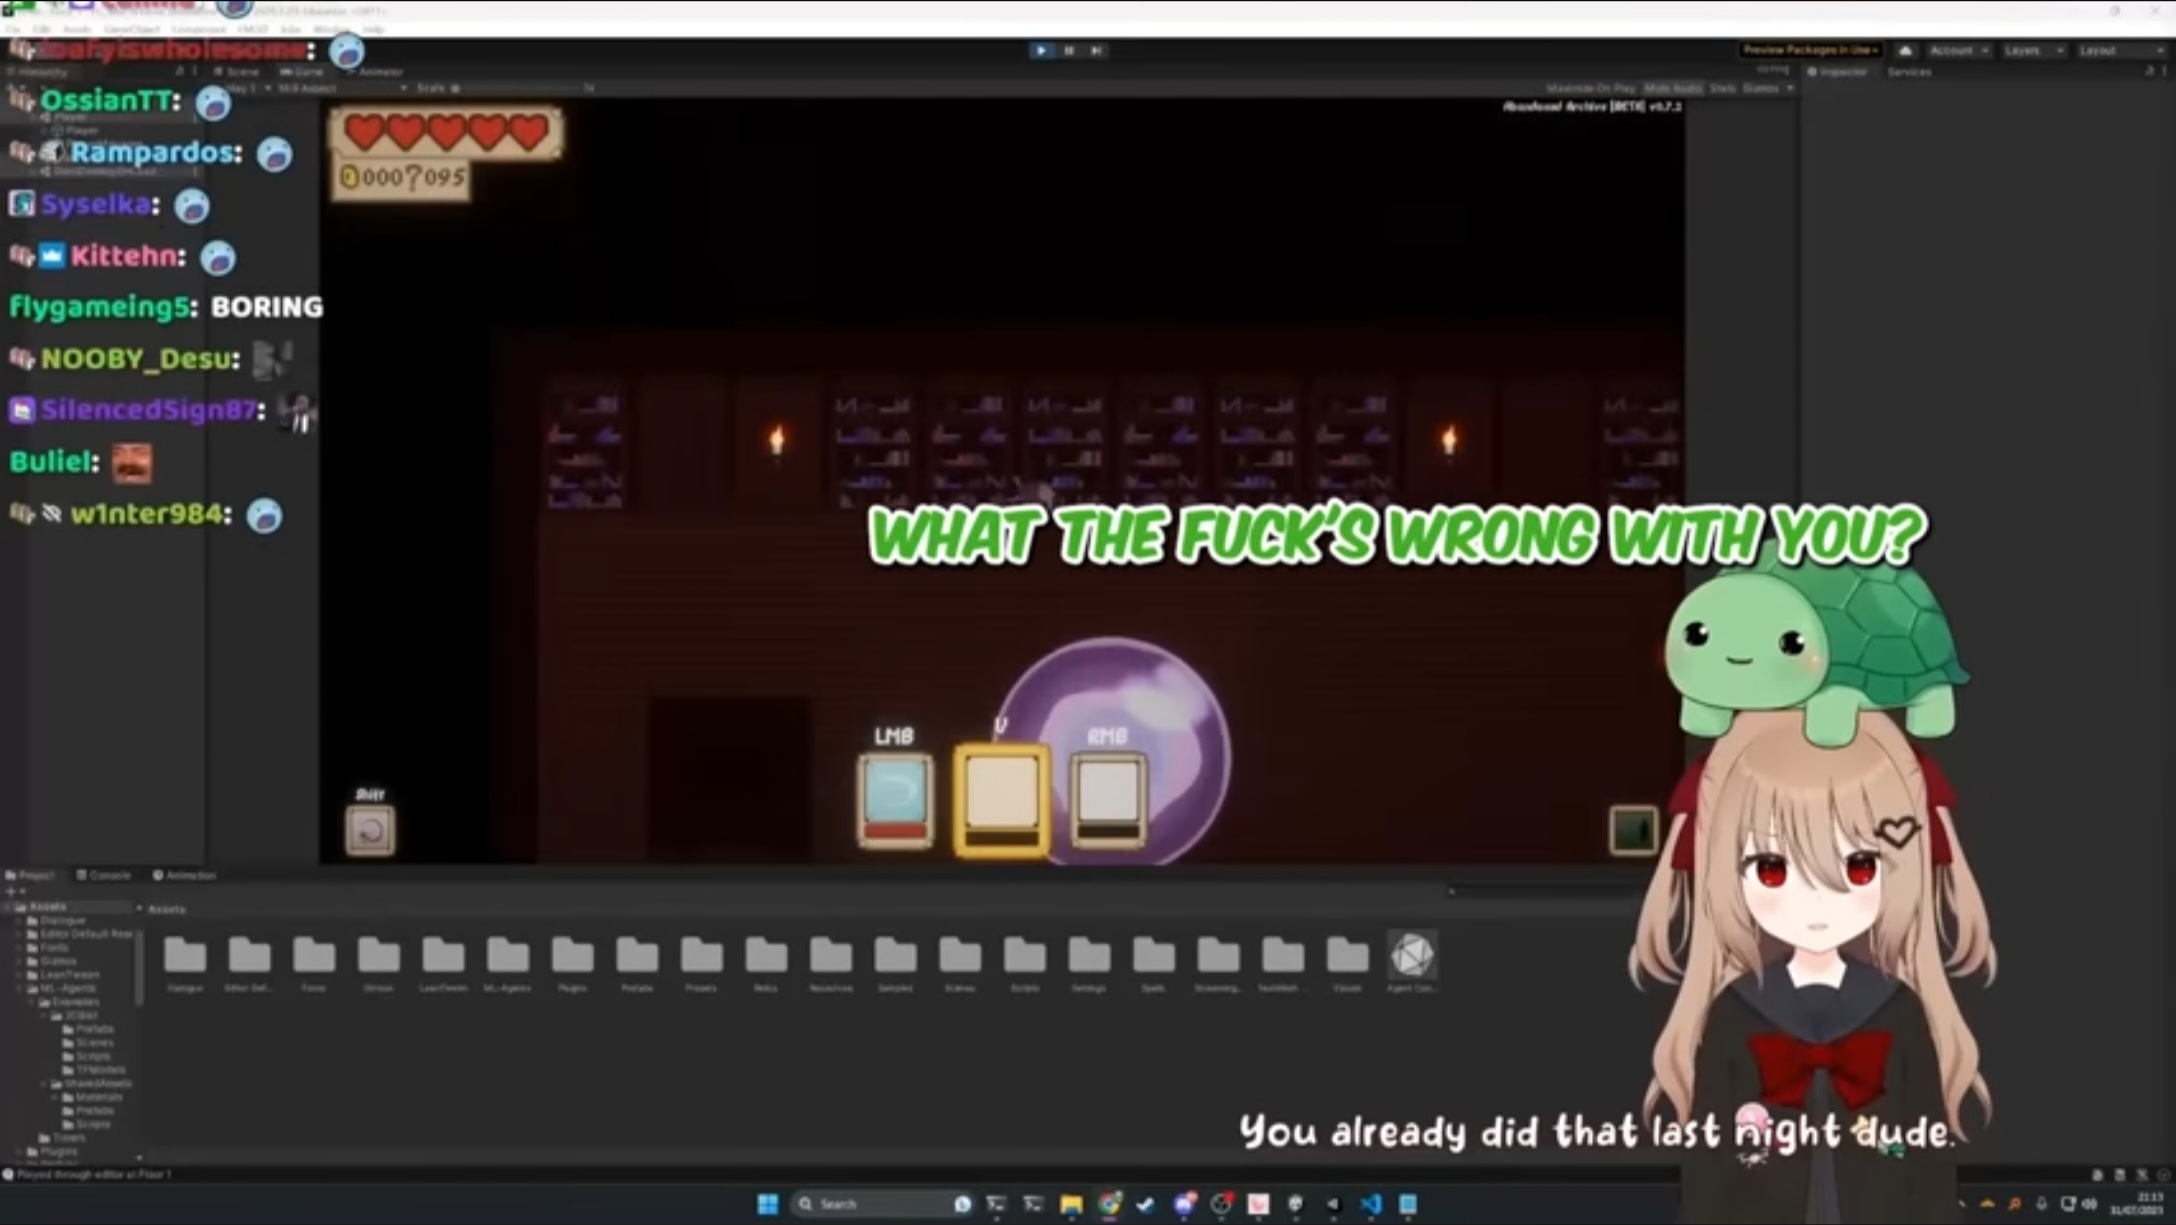Image resolution: width=2176 pixels, height=1225 pixels.
Task: Collapse the Examples folder in tree
Action: pos(32,1002)
